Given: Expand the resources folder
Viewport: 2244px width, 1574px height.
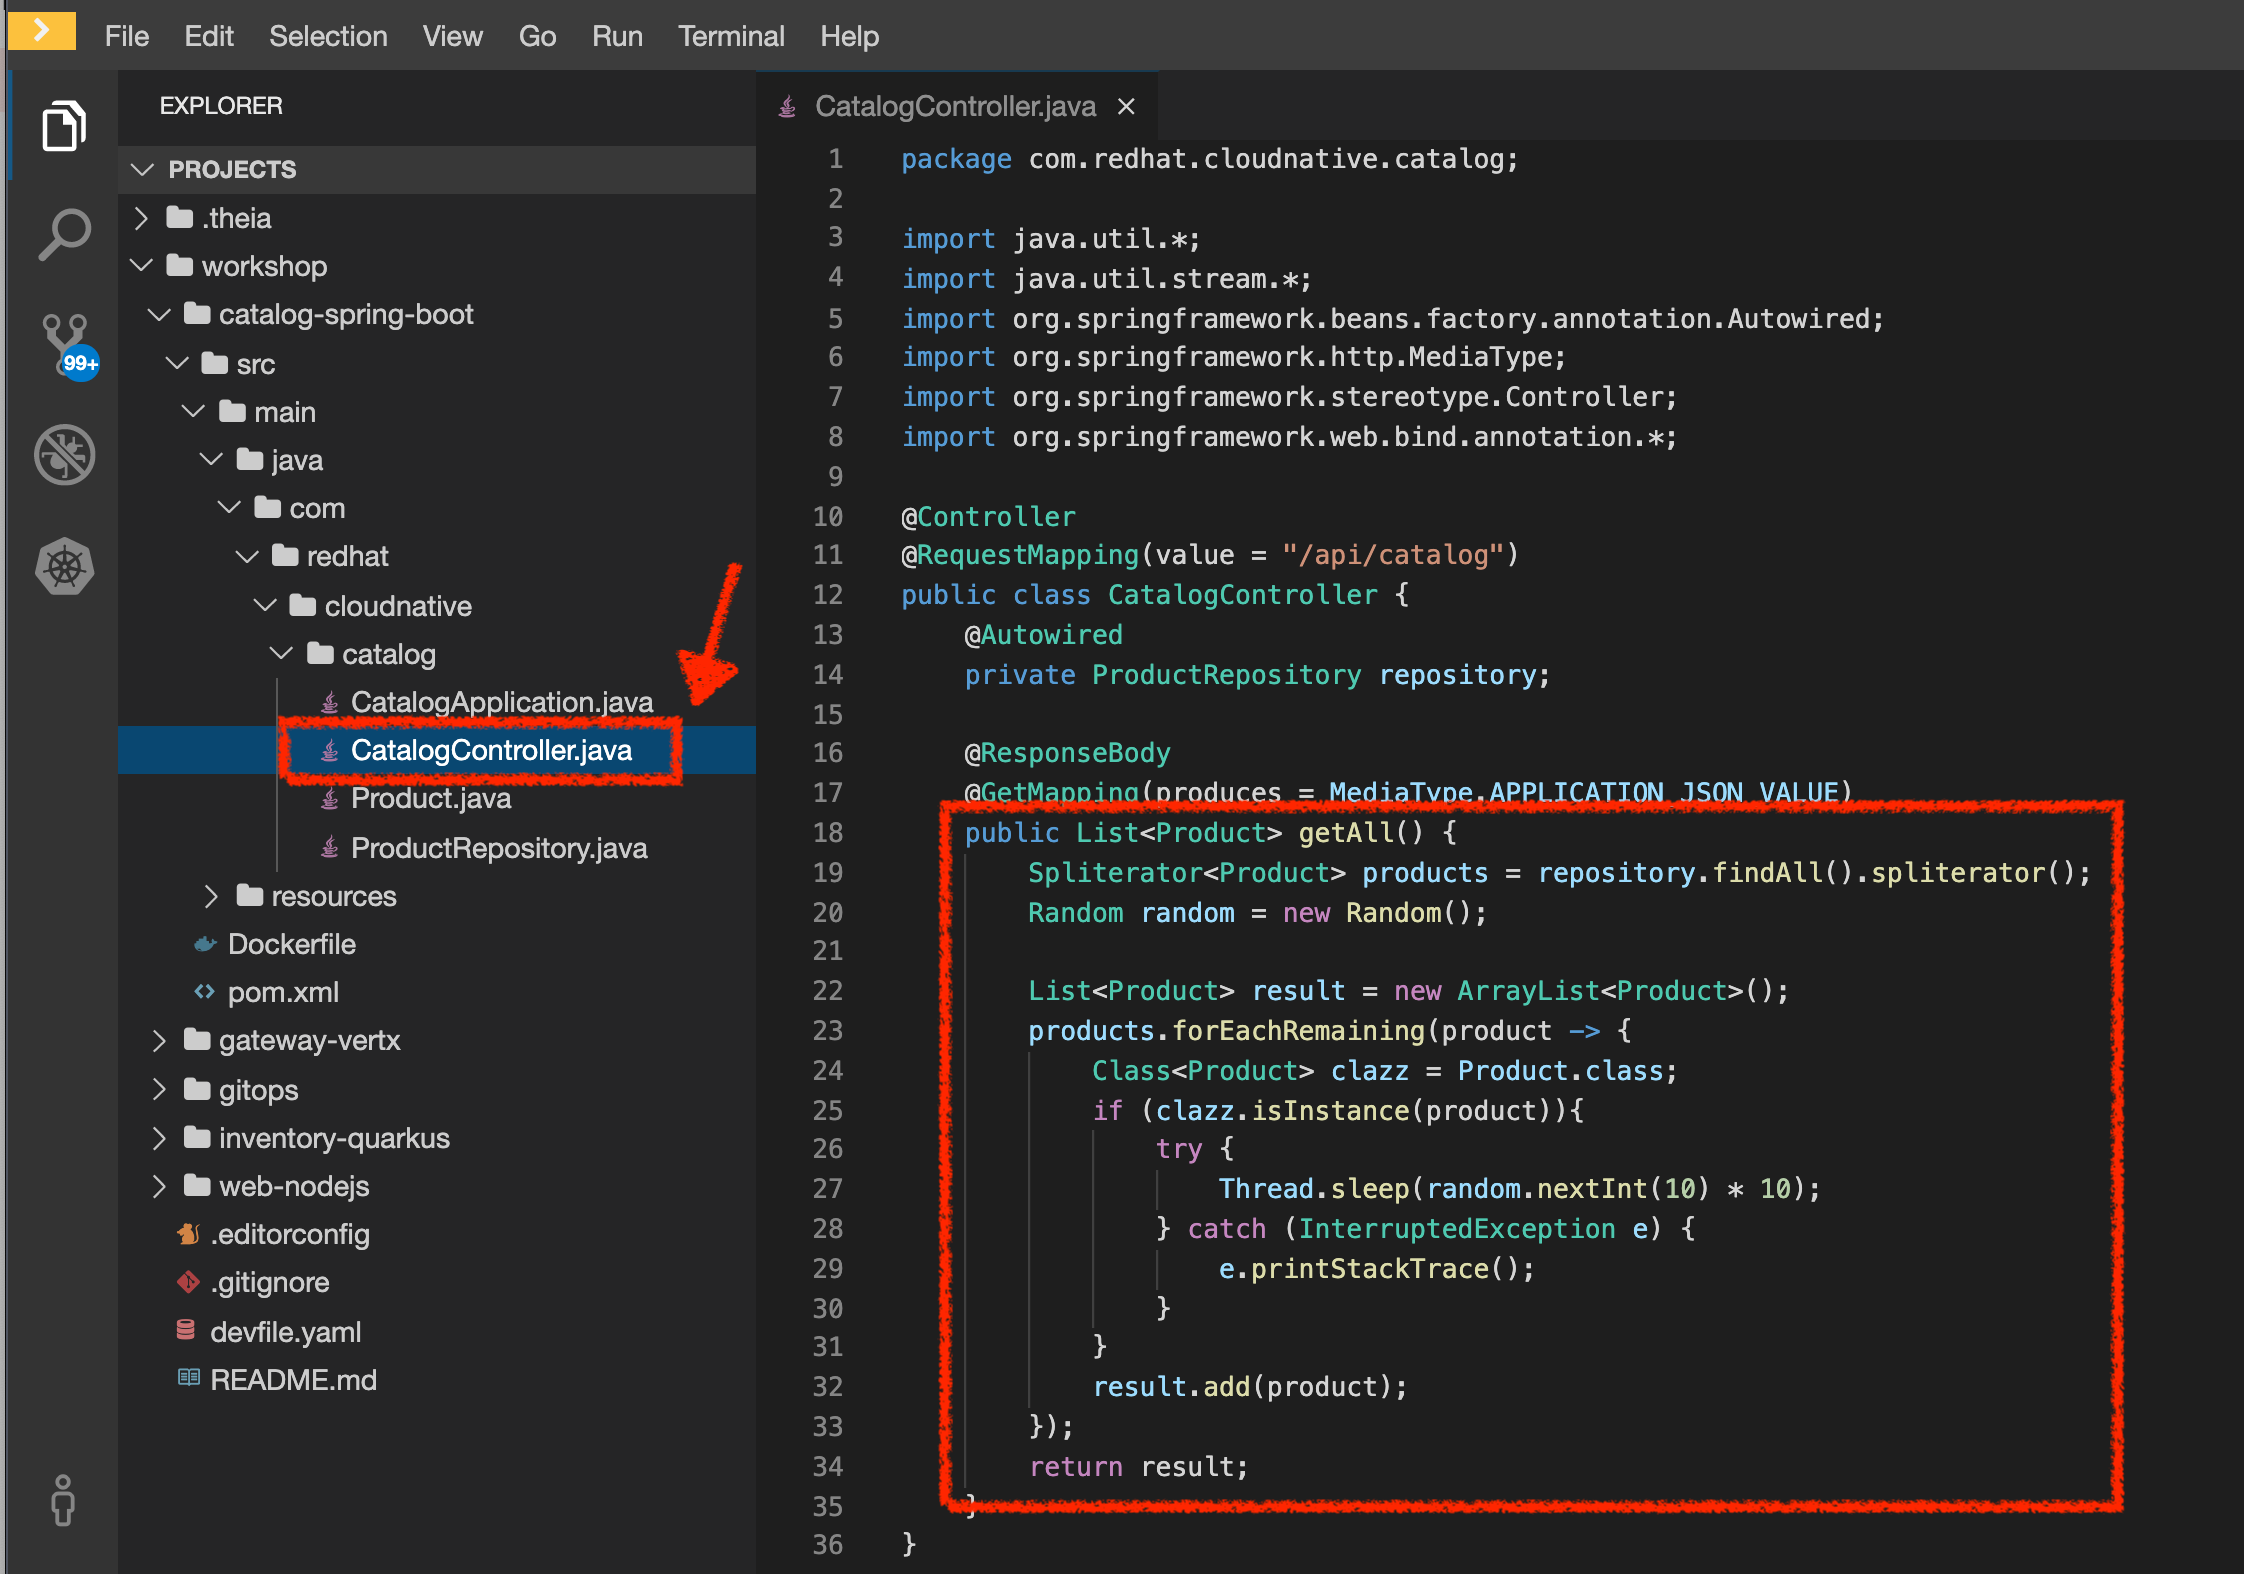Looking at the screenshot, I should coord(211,895).
